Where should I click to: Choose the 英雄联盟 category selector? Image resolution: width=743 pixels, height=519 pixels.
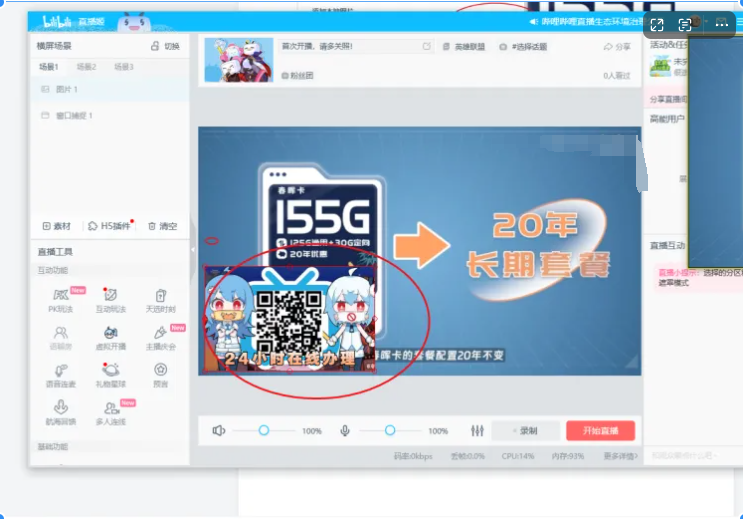(464, 46)
